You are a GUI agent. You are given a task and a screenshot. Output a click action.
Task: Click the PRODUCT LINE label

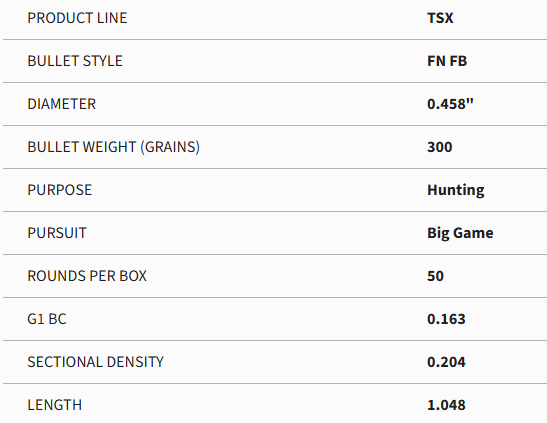[77, 18]
